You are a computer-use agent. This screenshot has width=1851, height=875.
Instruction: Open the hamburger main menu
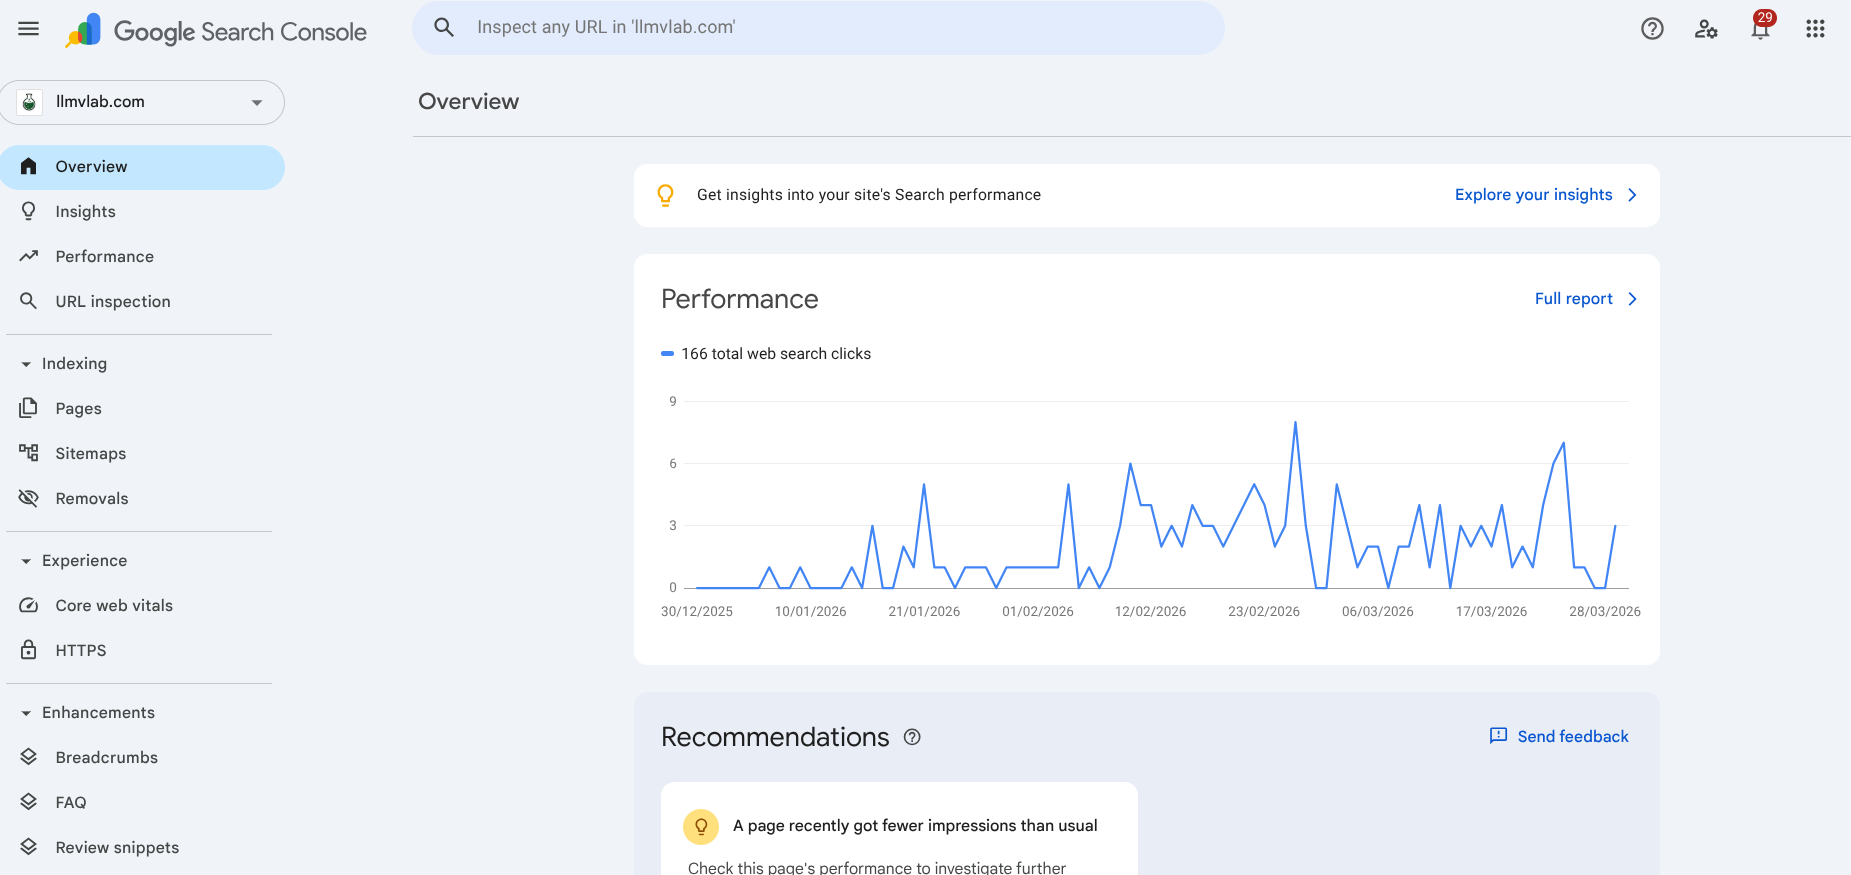29,29
